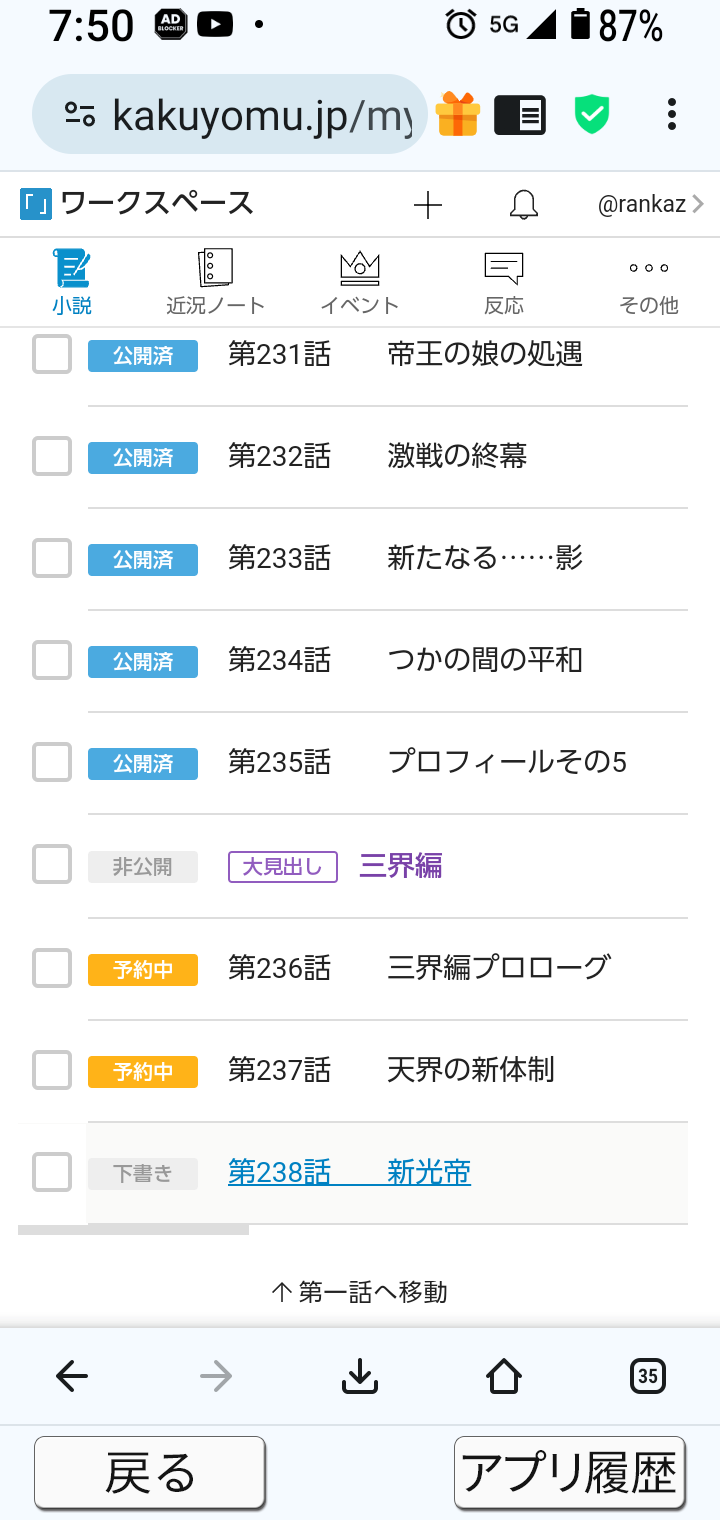The width and height of the screenshot is (720, 1520).
Task: Select checkbox next to 第236話 三界編プロローグ
Action: pyautogui.click(x=52, y=968)
